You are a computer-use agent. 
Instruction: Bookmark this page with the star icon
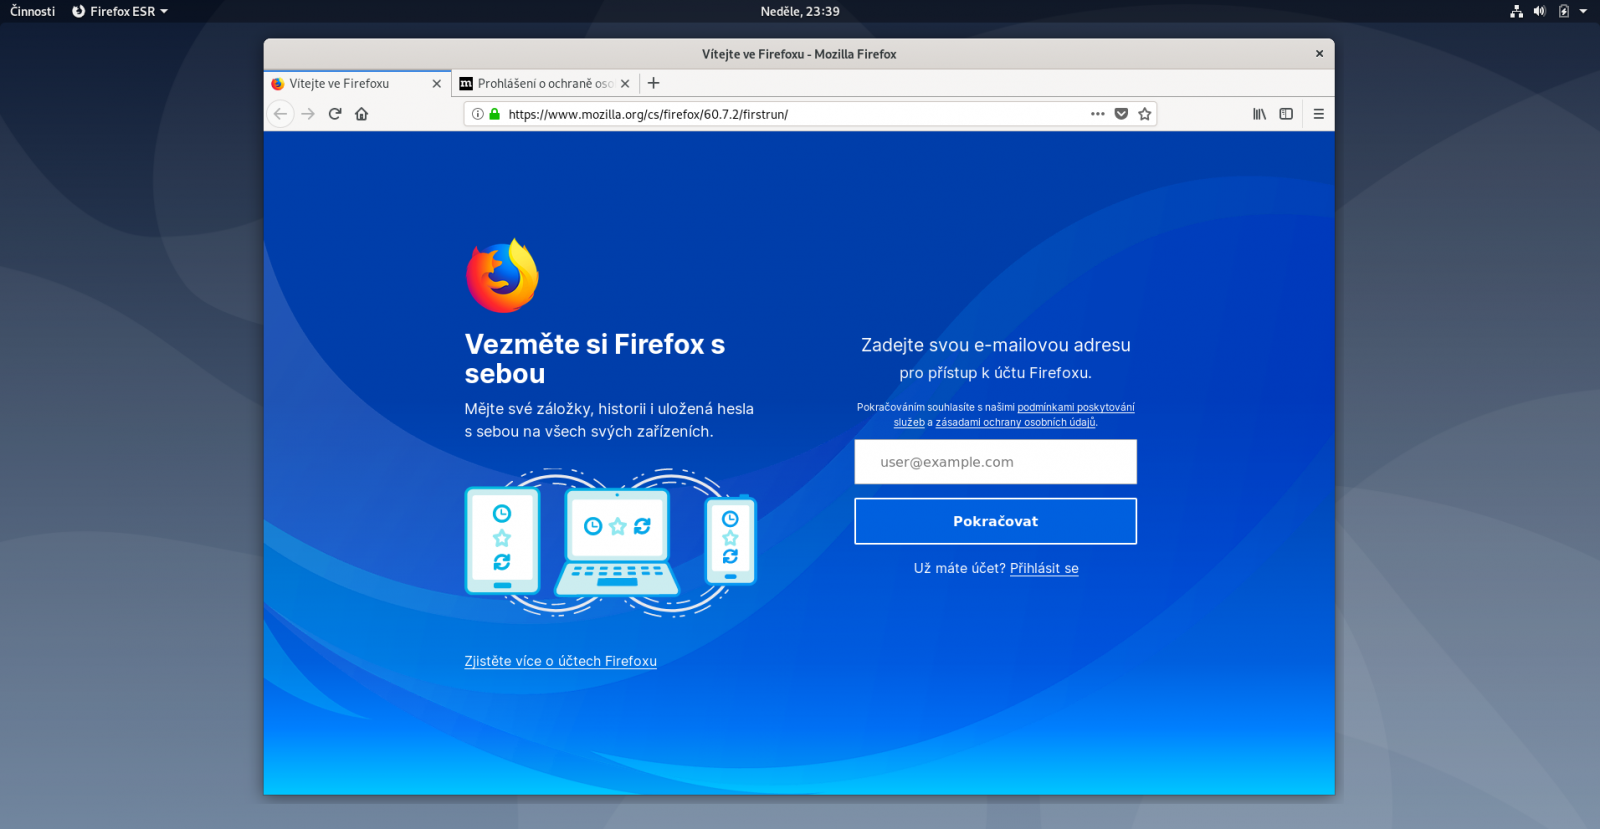[x=1145, y=114]
